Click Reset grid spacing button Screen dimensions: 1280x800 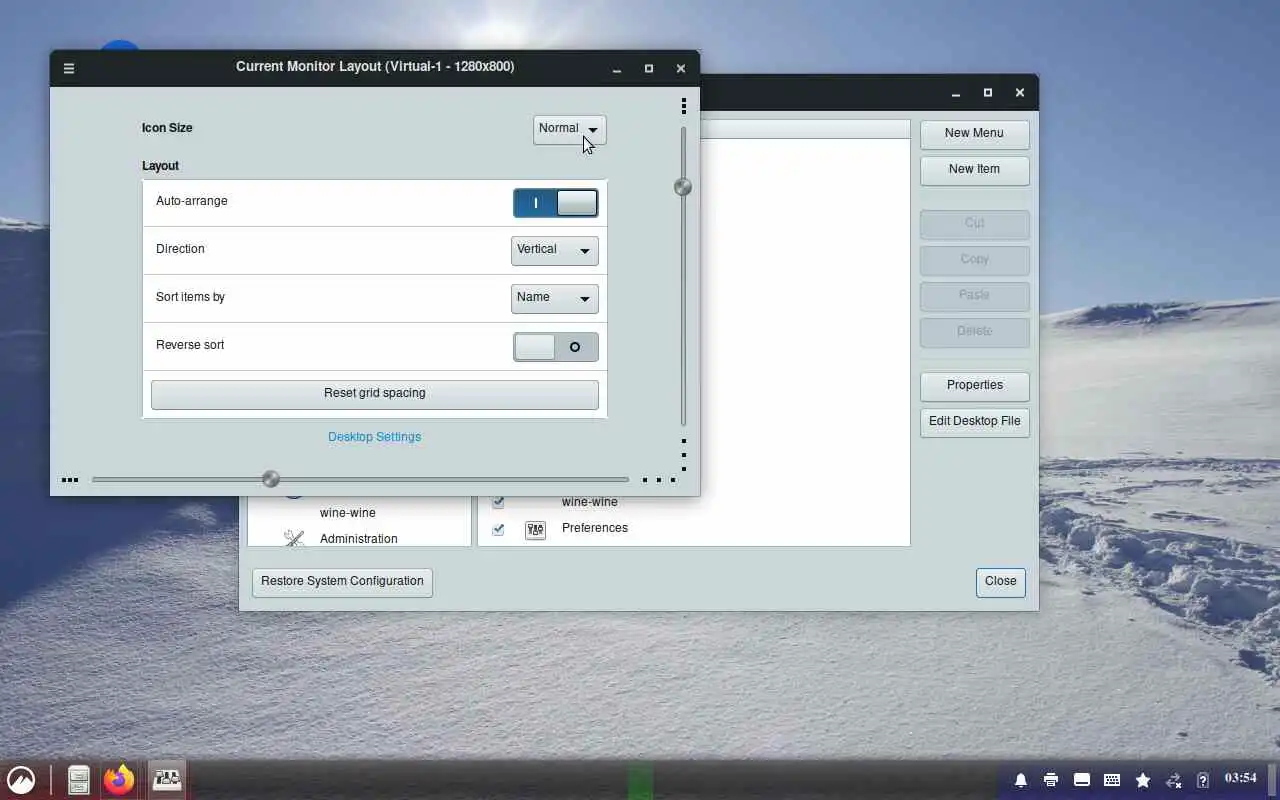point(375,394)
